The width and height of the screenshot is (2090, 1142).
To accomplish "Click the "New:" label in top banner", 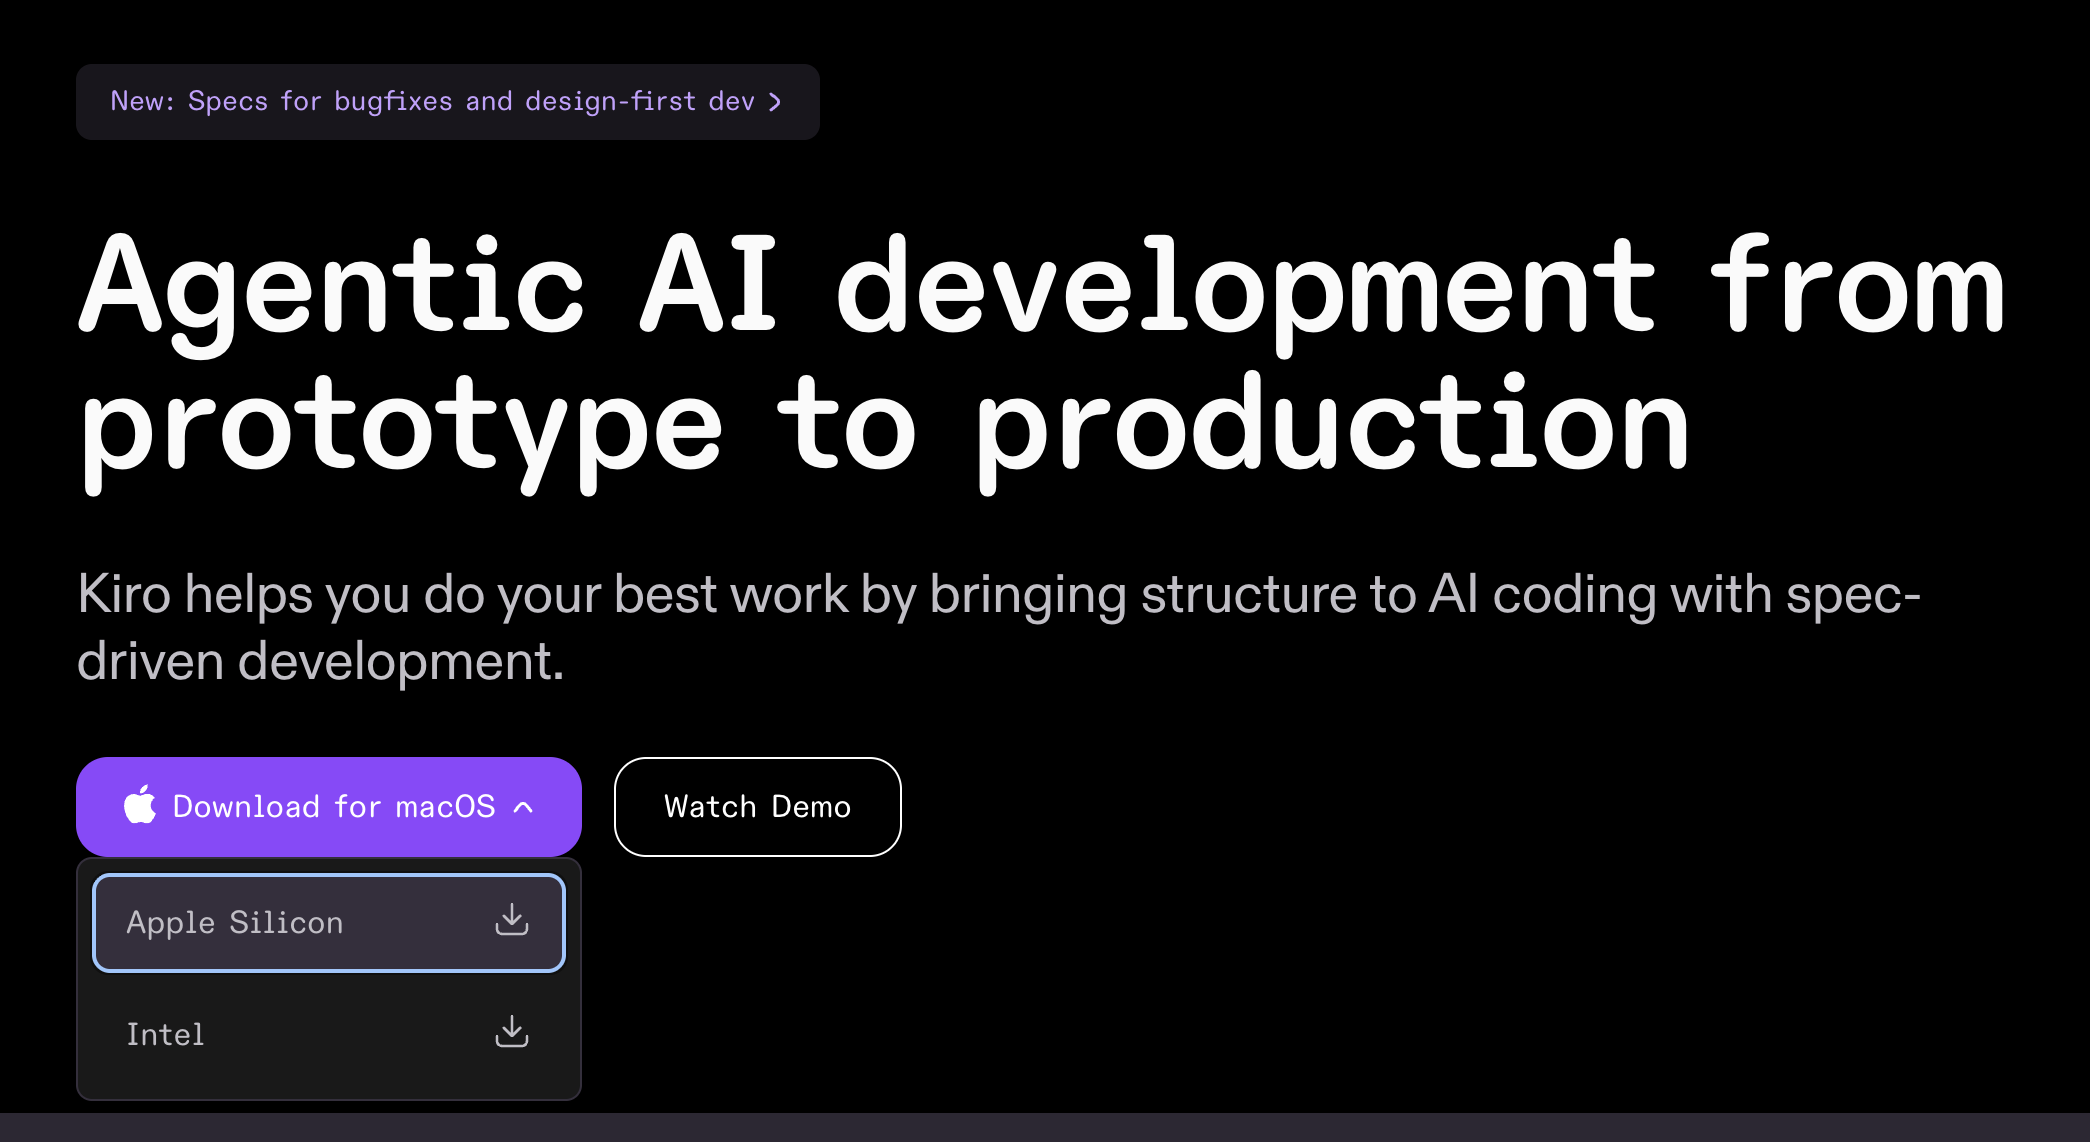I will [142, 102].
